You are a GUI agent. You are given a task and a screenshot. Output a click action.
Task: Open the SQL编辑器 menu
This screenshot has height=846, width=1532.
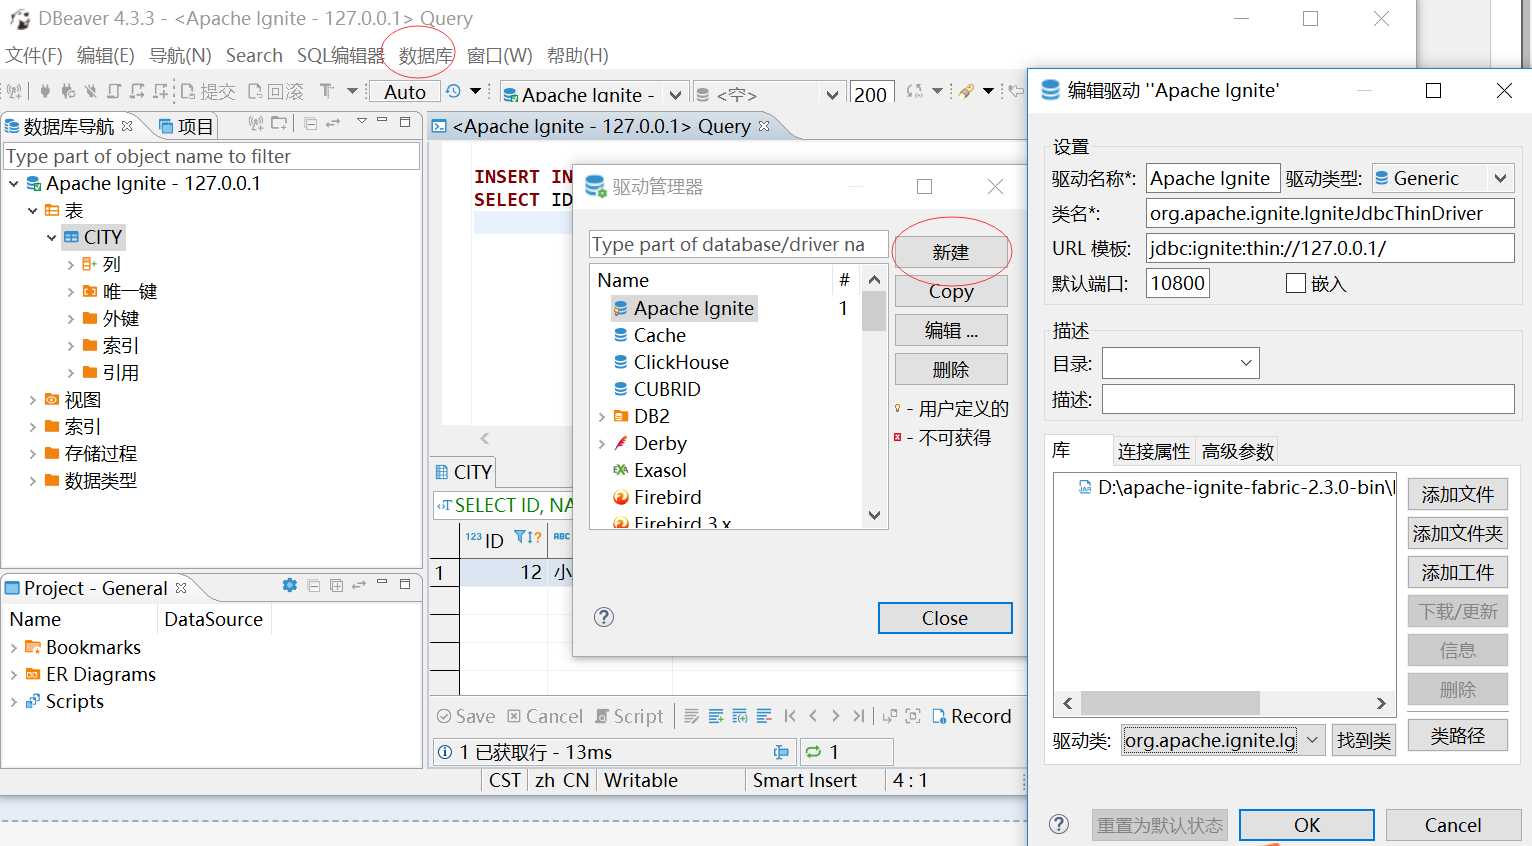[340, 55]
